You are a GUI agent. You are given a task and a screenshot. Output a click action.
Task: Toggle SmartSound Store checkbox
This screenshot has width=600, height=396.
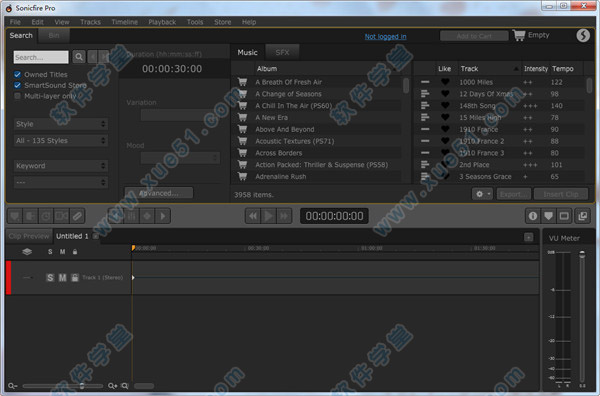17,85
